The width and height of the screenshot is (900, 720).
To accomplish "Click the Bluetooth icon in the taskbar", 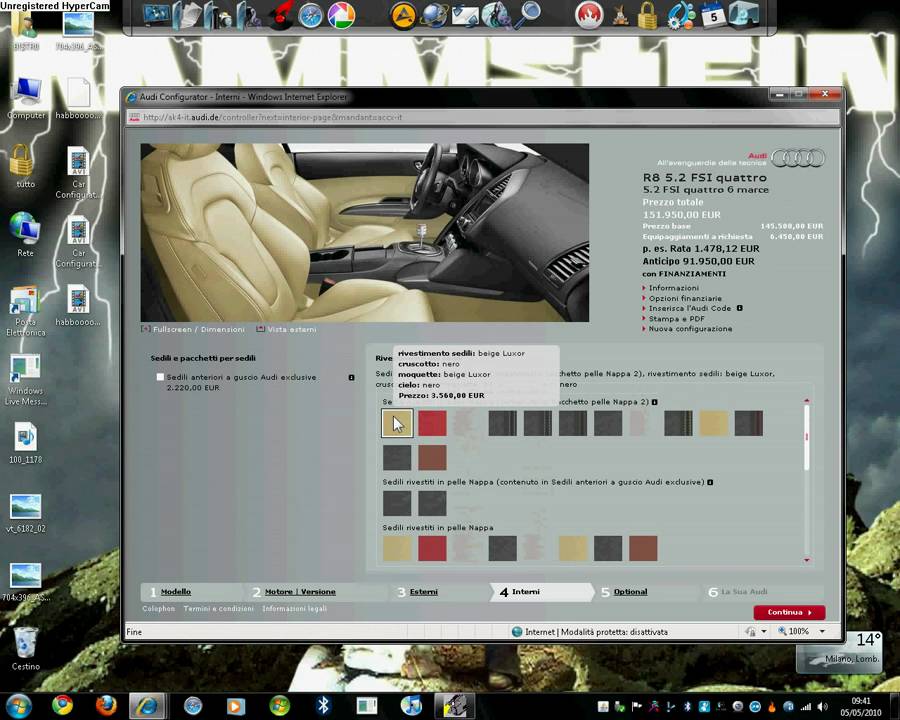I will [323, 705].
